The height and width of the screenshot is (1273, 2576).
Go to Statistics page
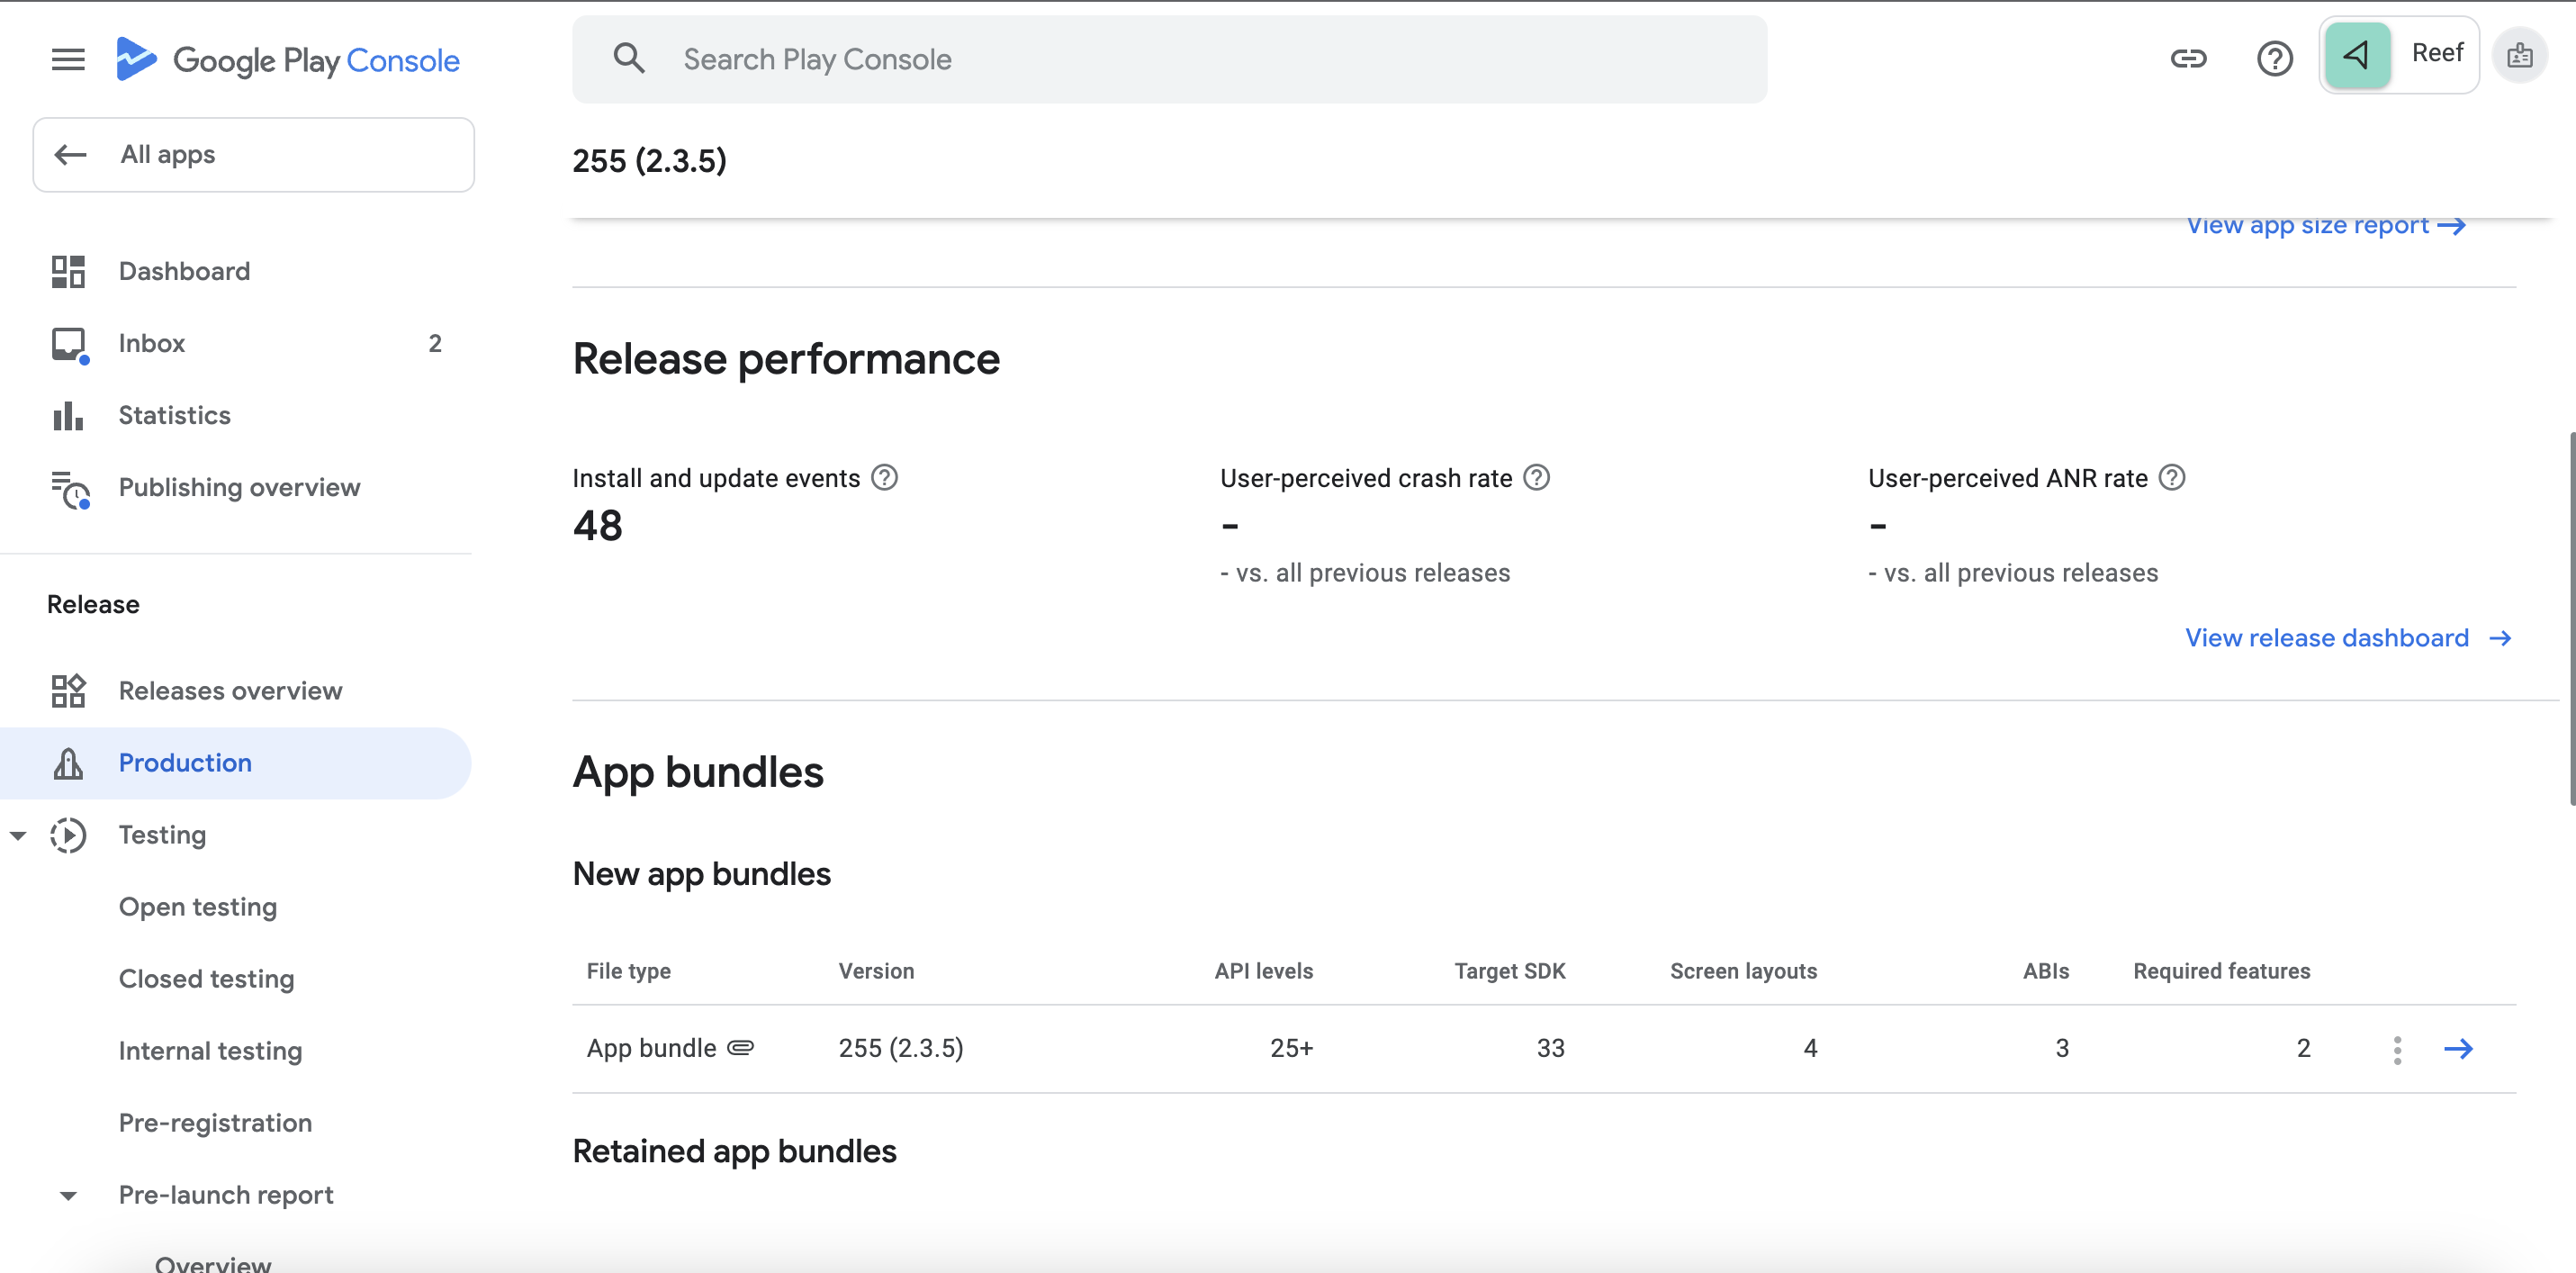[x=175, y=416]
